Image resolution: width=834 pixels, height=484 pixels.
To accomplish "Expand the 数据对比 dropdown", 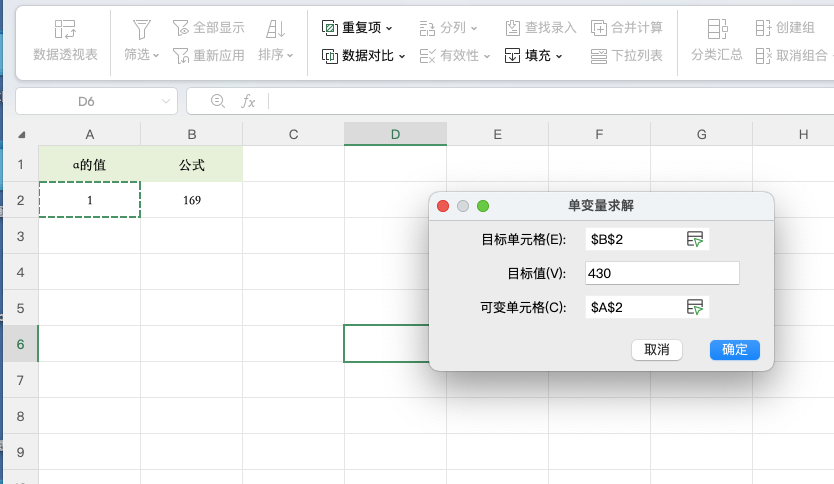I will 402,56.
